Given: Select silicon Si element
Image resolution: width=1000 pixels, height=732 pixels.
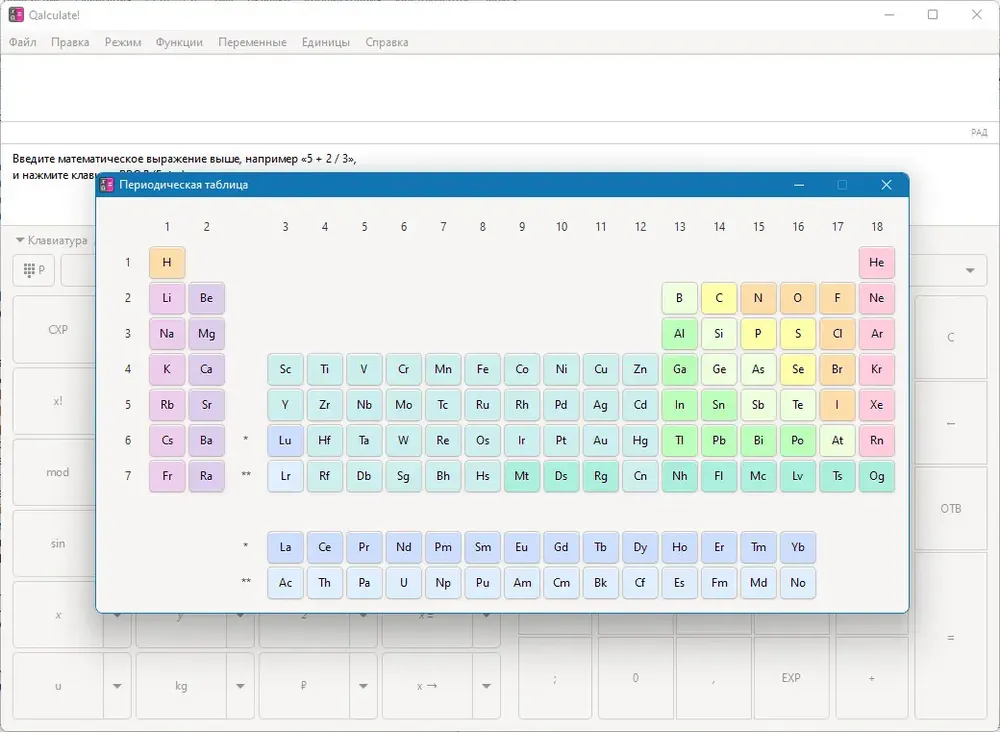Looking at the screenshot, I should [719, 334].
